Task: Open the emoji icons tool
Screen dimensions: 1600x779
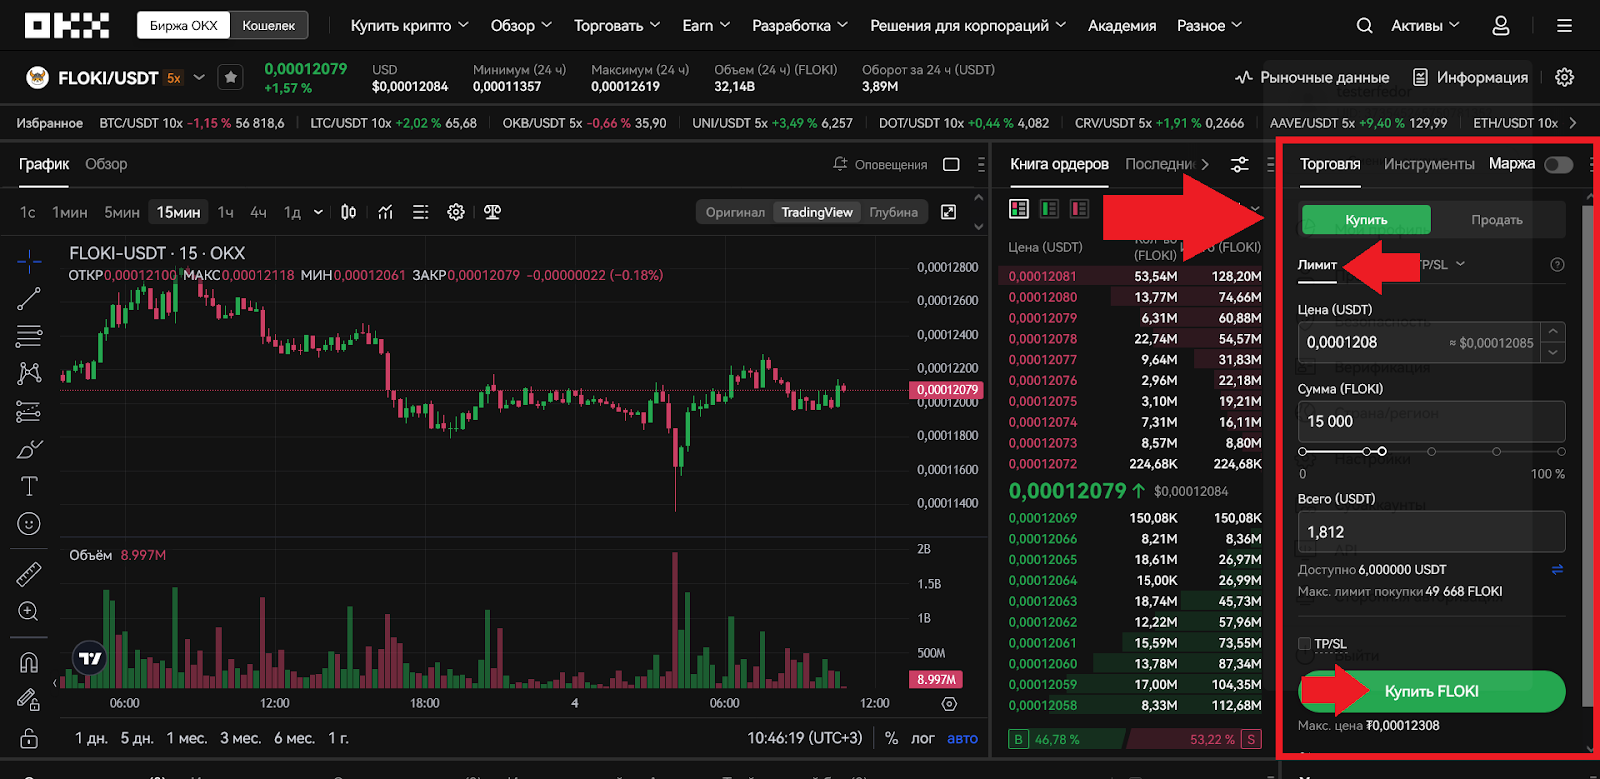Action: [x=29, y=524]
